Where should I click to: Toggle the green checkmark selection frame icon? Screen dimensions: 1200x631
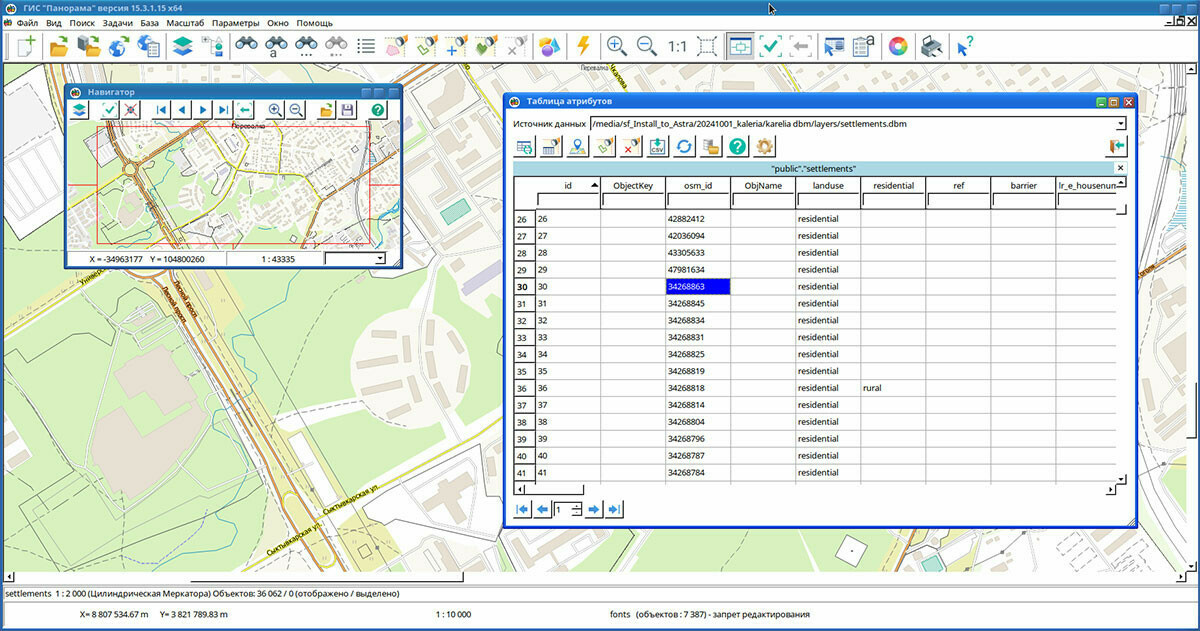coord(770,46)
